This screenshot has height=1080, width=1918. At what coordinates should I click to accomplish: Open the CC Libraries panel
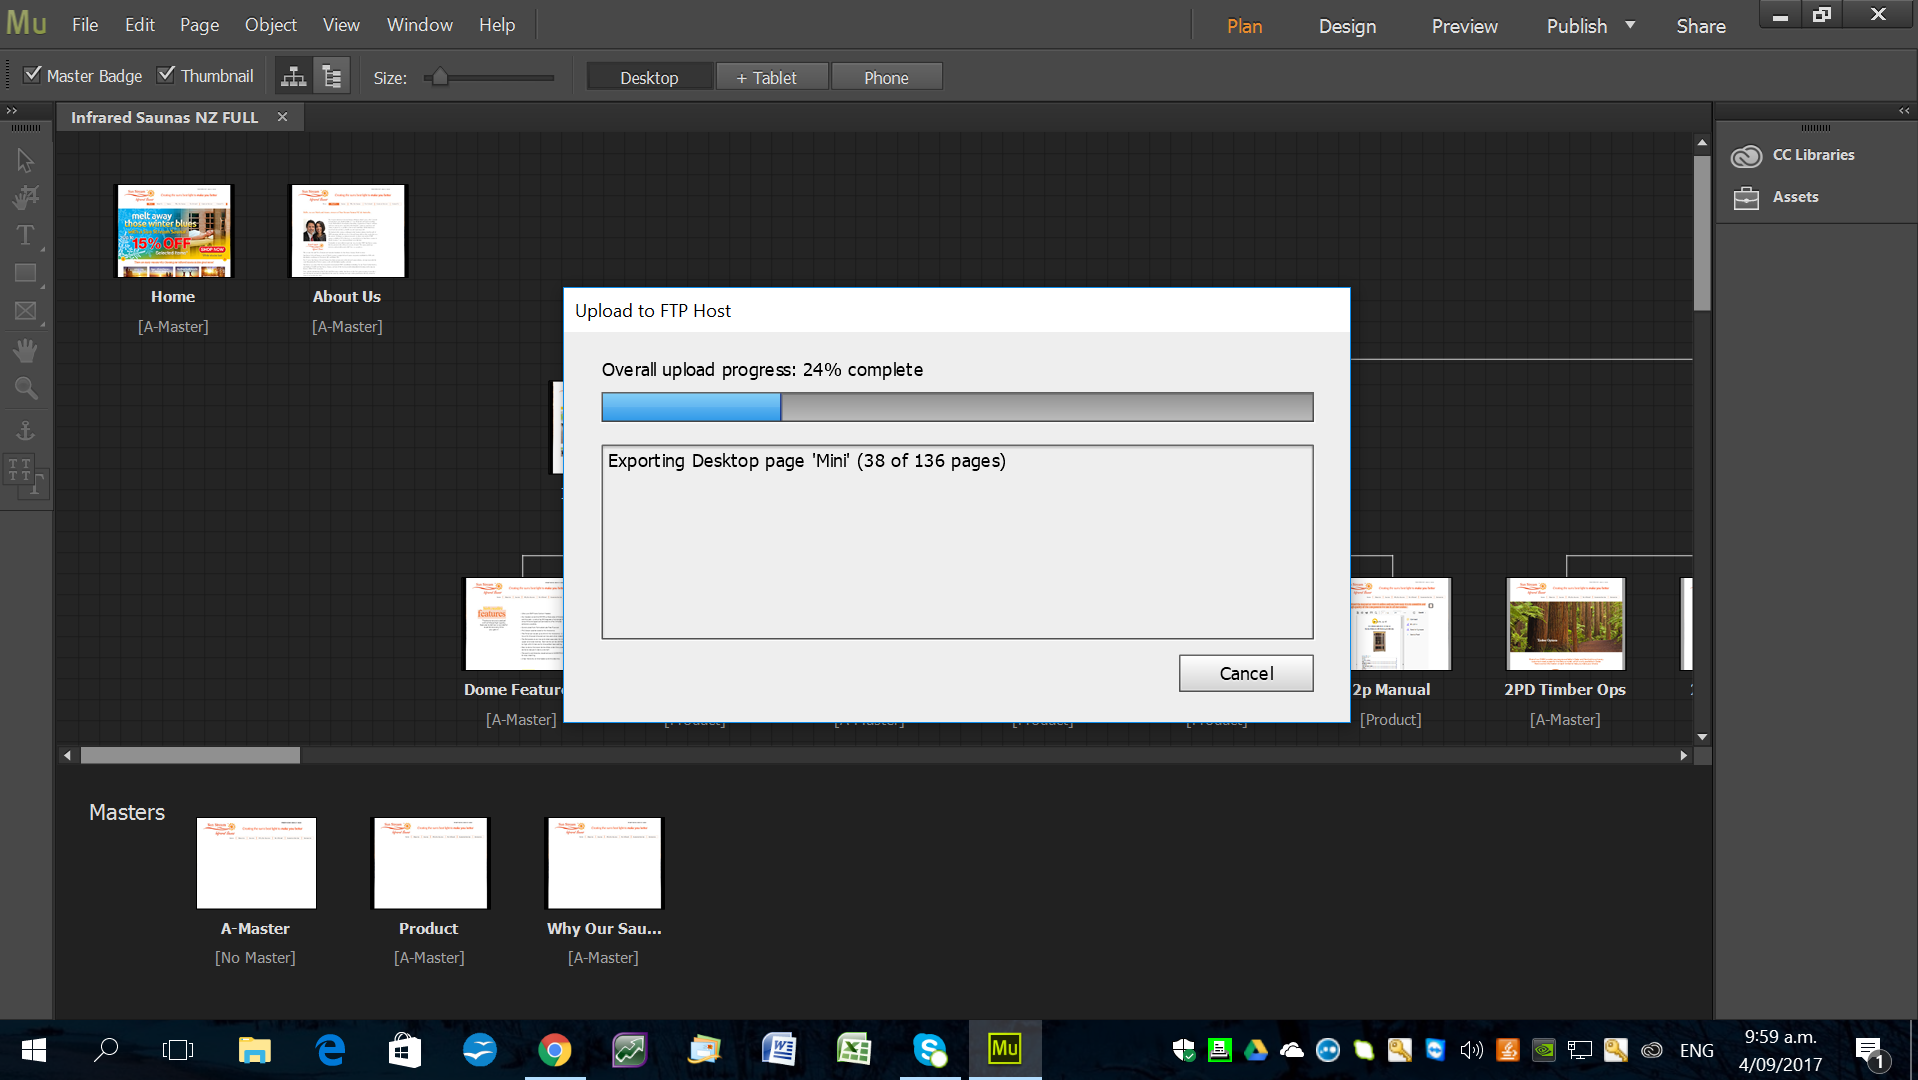1793,155
